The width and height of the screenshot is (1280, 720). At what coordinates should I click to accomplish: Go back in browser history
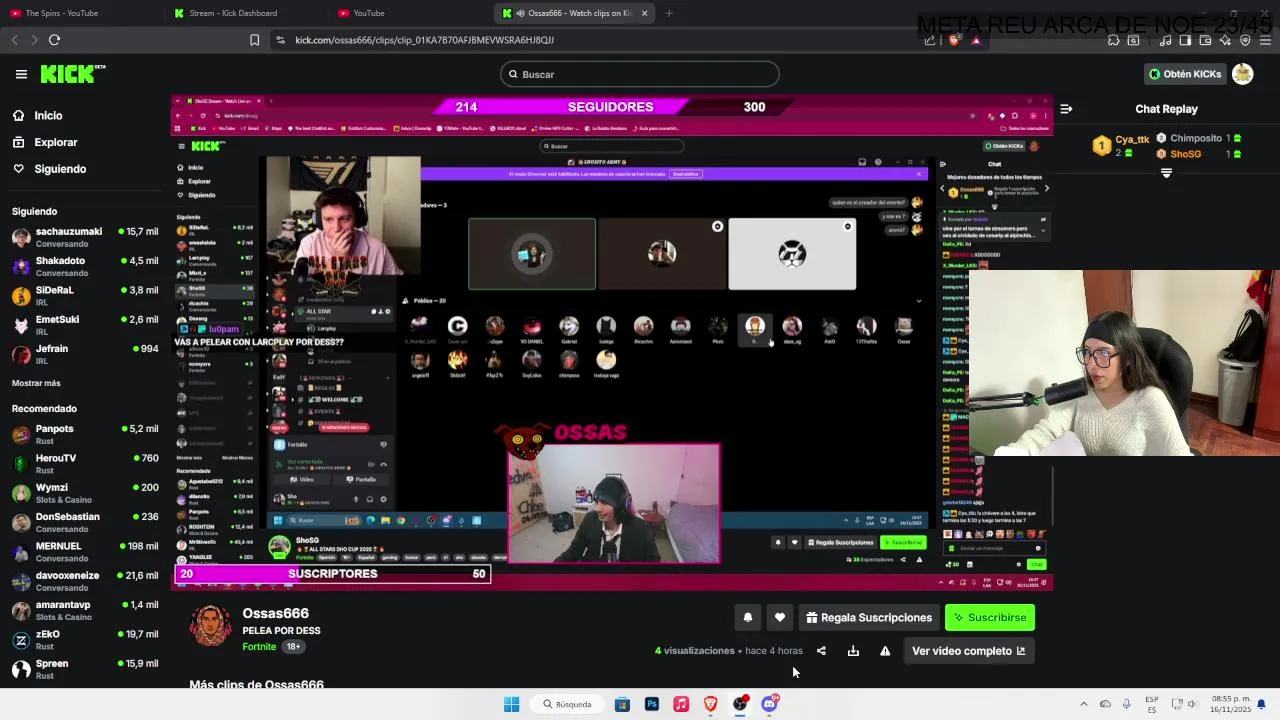14,40
